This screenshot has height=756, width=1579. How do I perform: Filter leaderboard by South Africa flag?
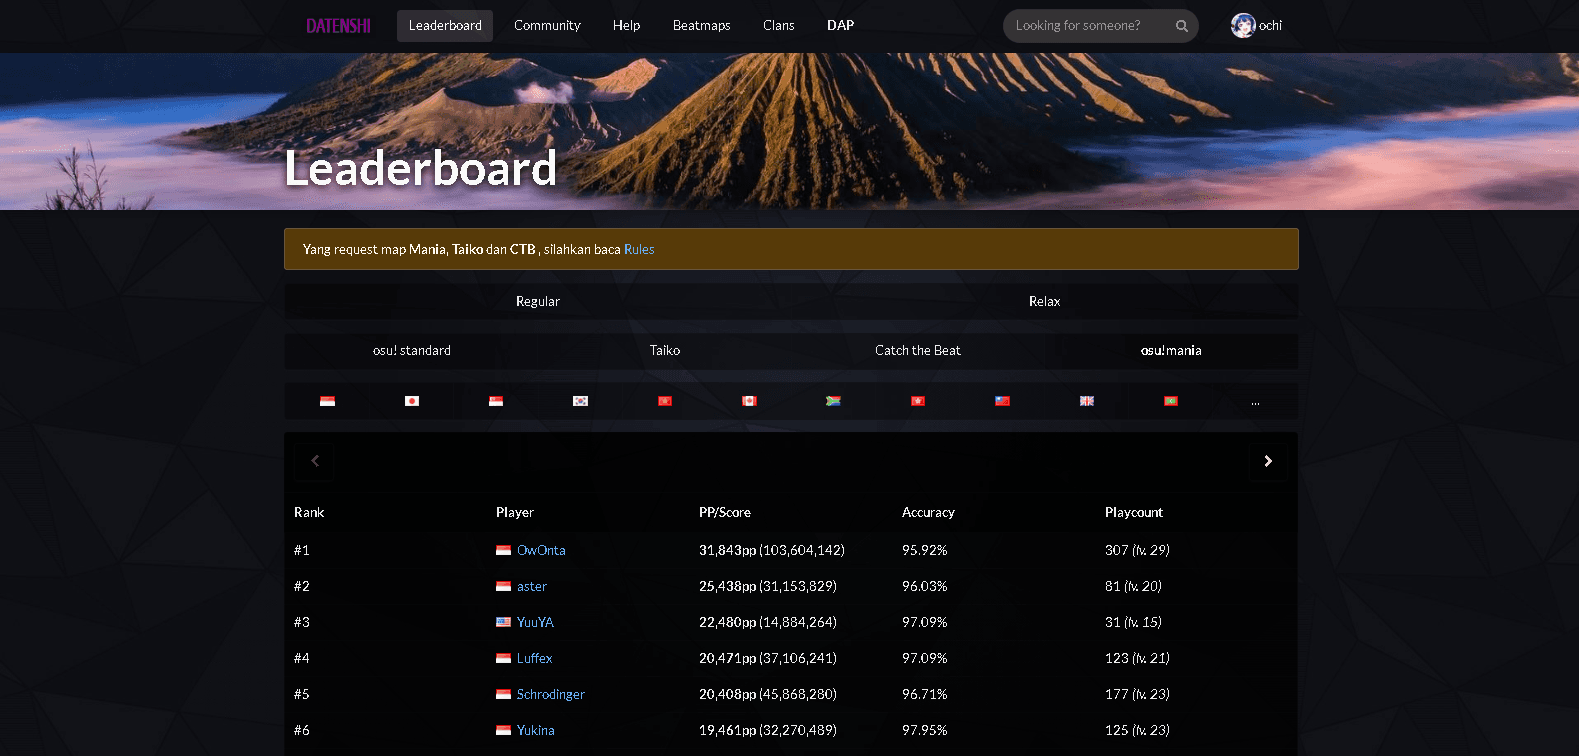(x=833, y=401)
